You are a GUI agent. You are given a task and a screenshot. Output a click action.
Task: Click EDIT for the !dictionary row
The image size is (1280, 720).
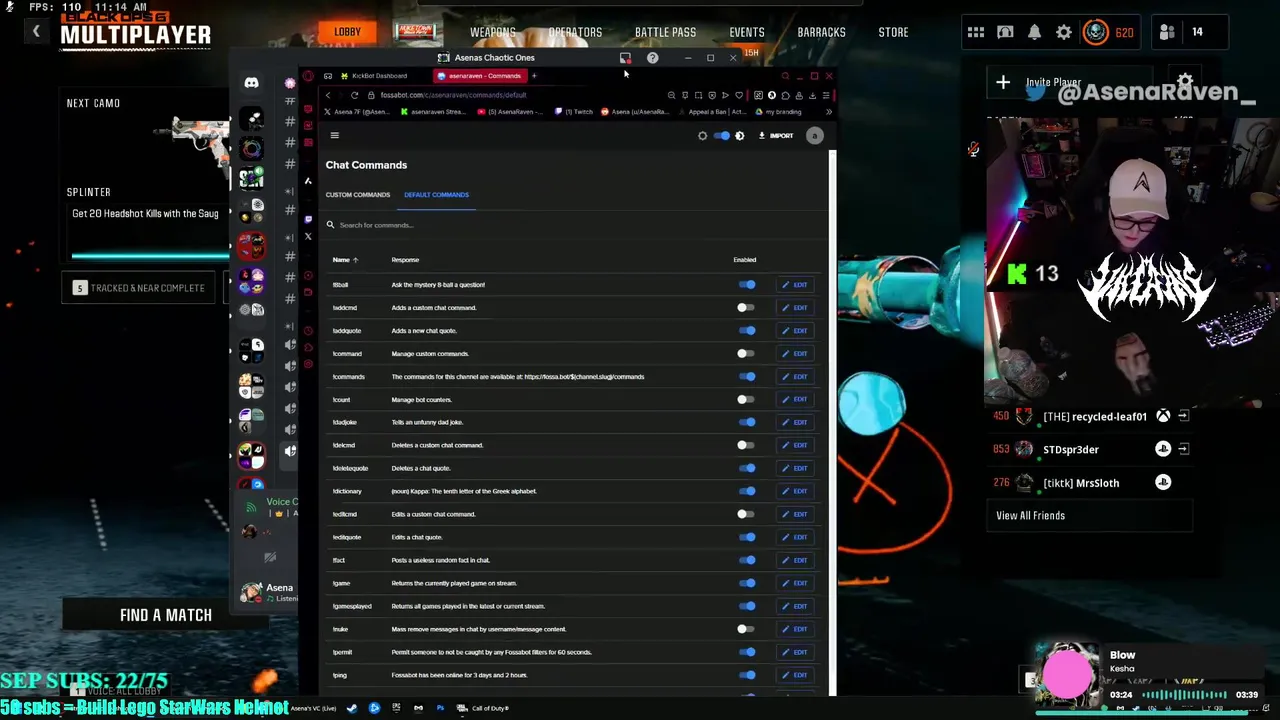coord(795,491)
